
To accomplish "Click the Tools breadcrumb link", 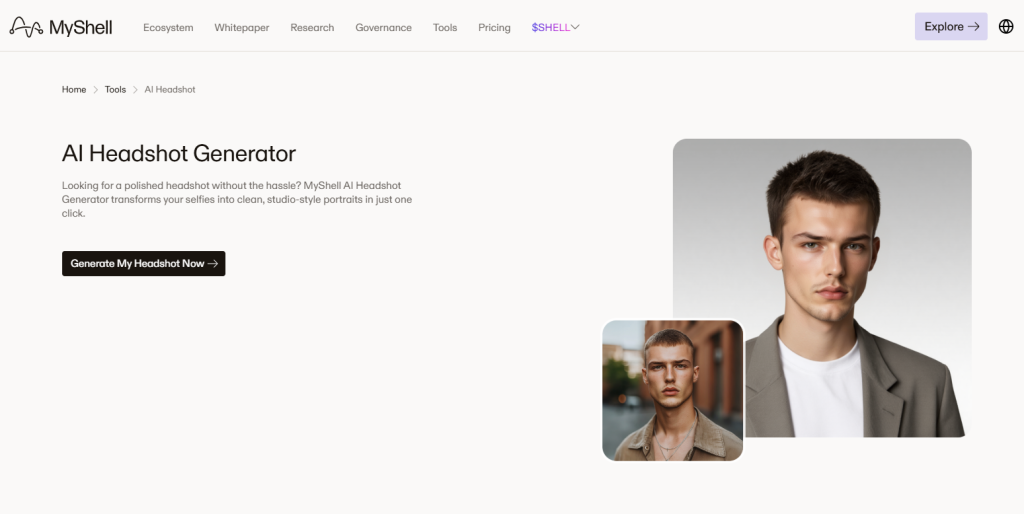I will click(x=115, y=90).
